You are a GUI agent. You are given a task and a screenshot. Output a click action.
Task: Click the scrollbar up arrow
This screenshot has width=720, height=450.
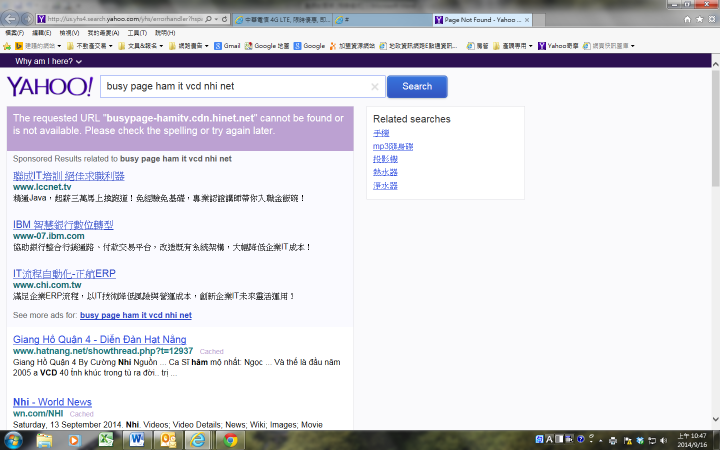click(715, 64)
